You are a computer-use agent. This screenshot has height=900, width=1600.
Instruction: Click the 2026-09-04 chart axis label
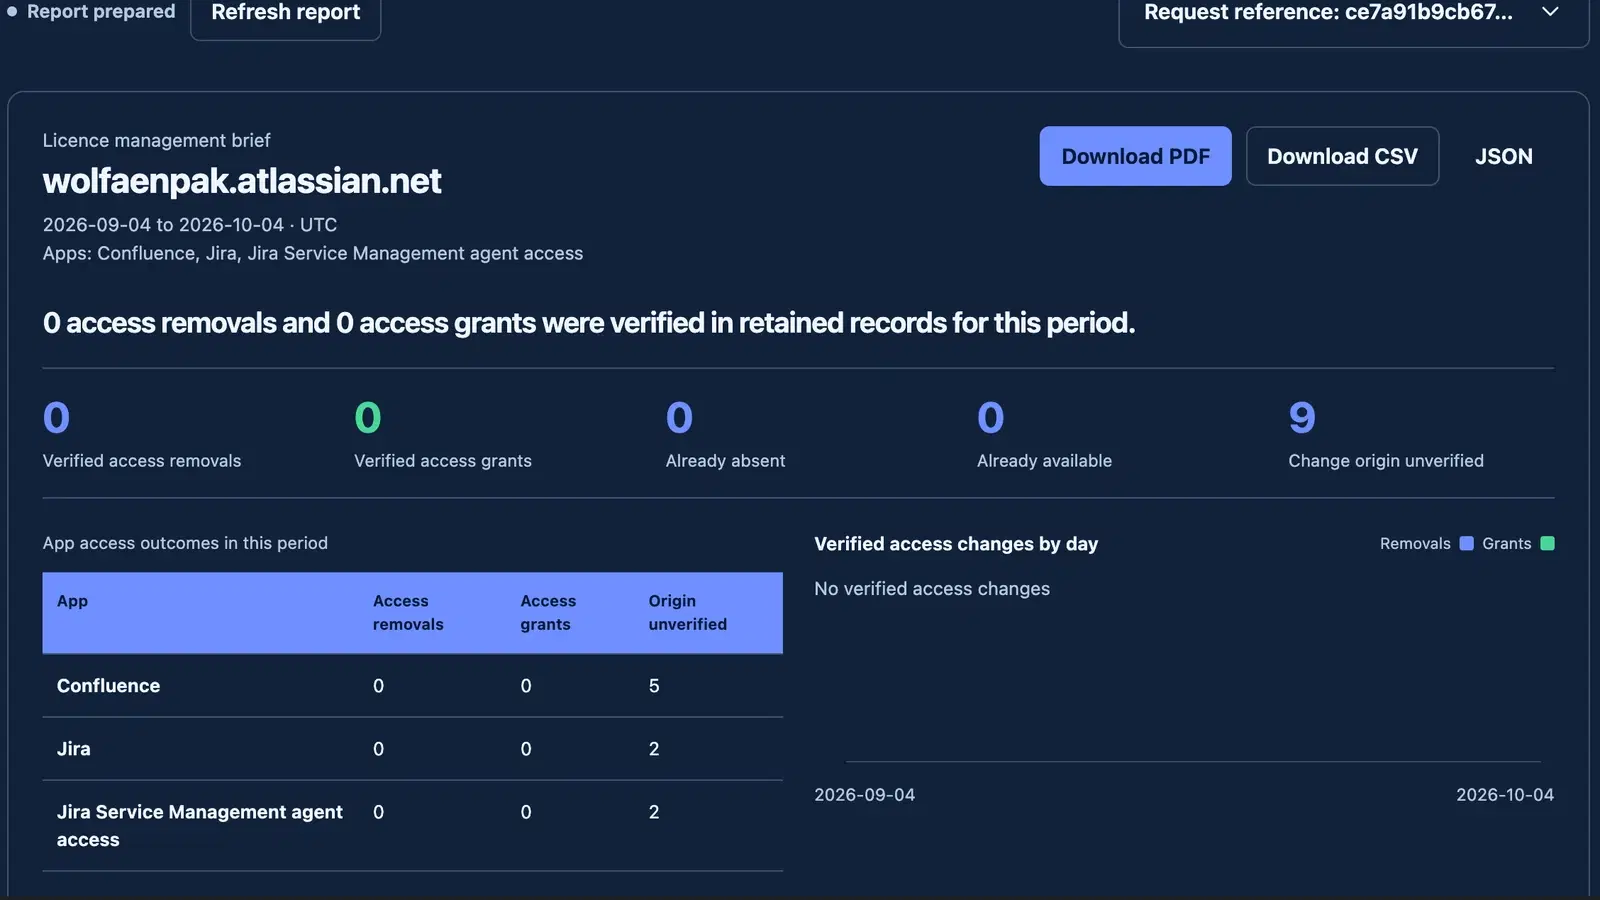pyautogui.click(x=864, y=795)
